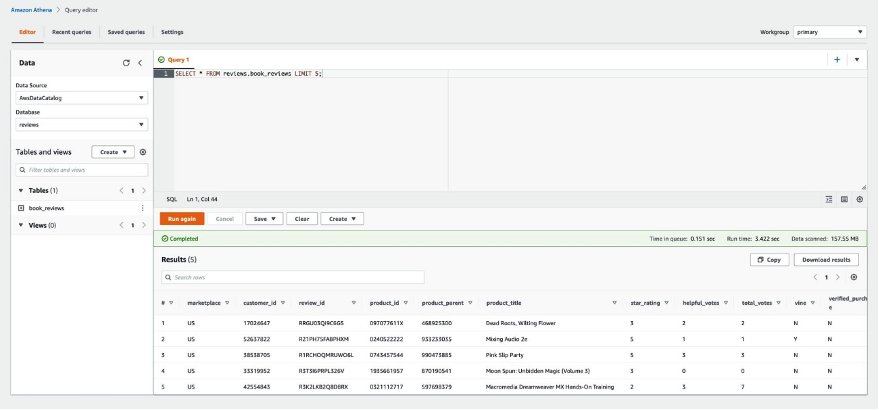Open query tabs dropdown arrow
This screenshot has width=879, height=410.
[857, 59]
